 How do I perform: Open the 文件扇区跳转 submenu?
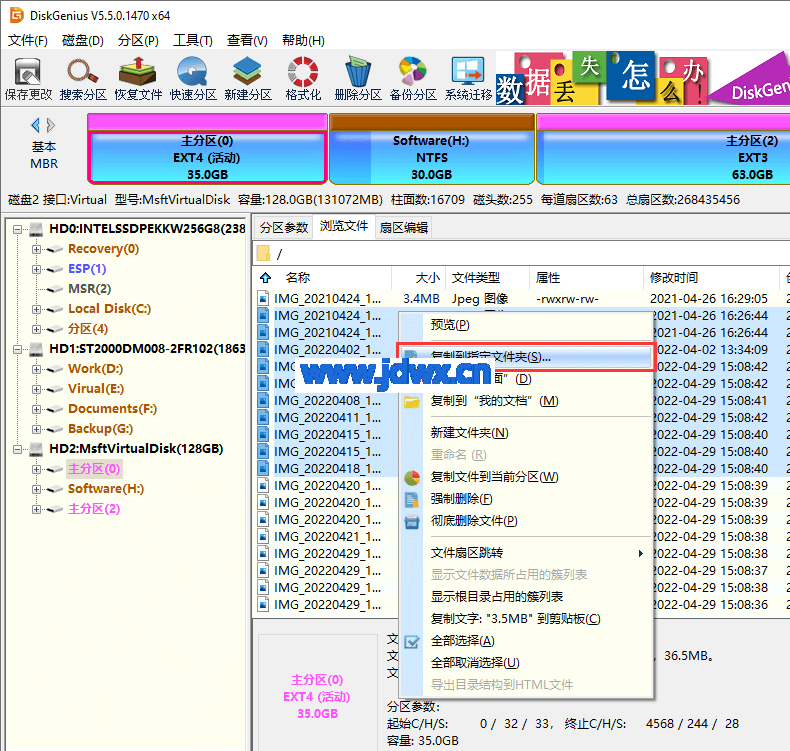pyautogui.click(x=525, y=553)
